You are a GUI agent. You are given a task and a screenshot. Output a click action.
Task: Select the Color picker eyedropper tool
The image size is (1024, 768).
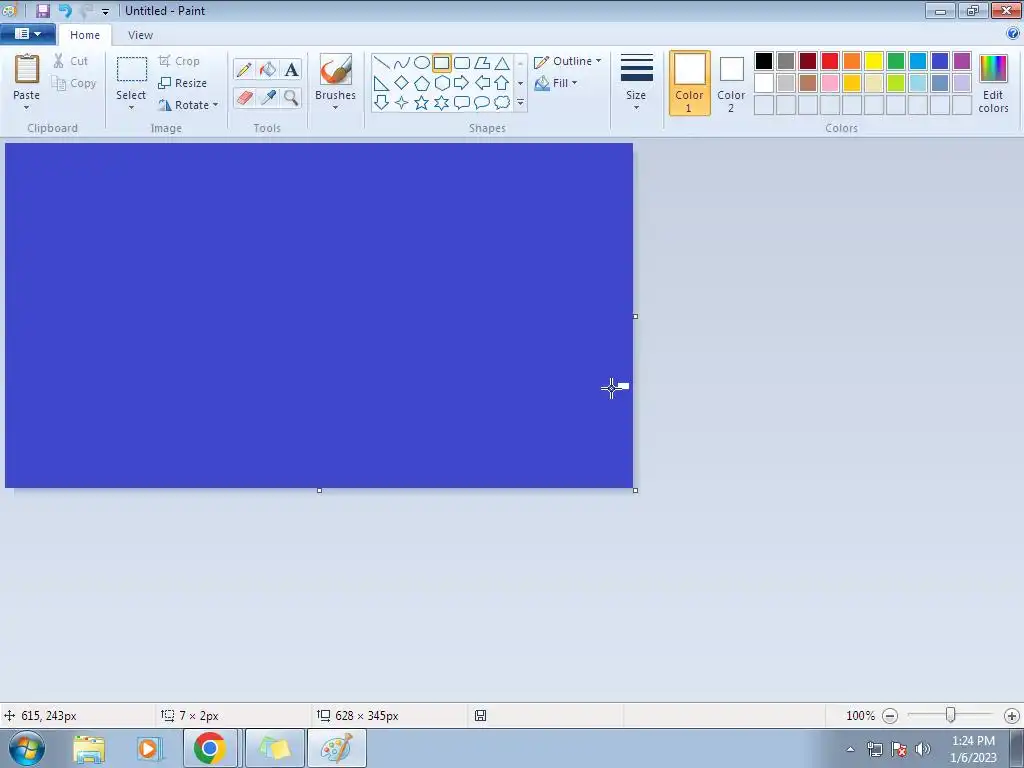pyautogui.click(x=267, y=97)
